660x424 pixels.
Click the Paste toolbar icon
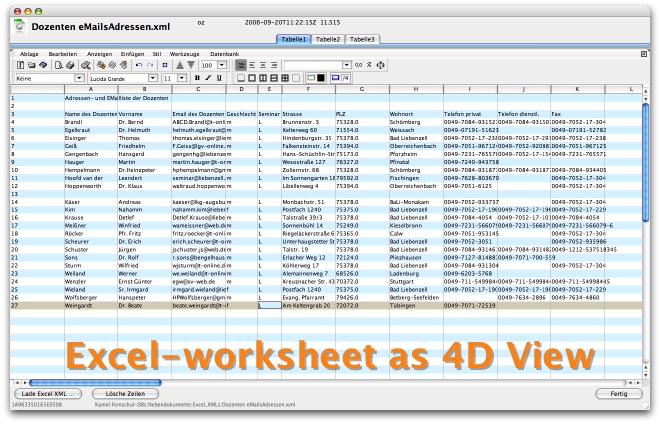click(123, 65)
